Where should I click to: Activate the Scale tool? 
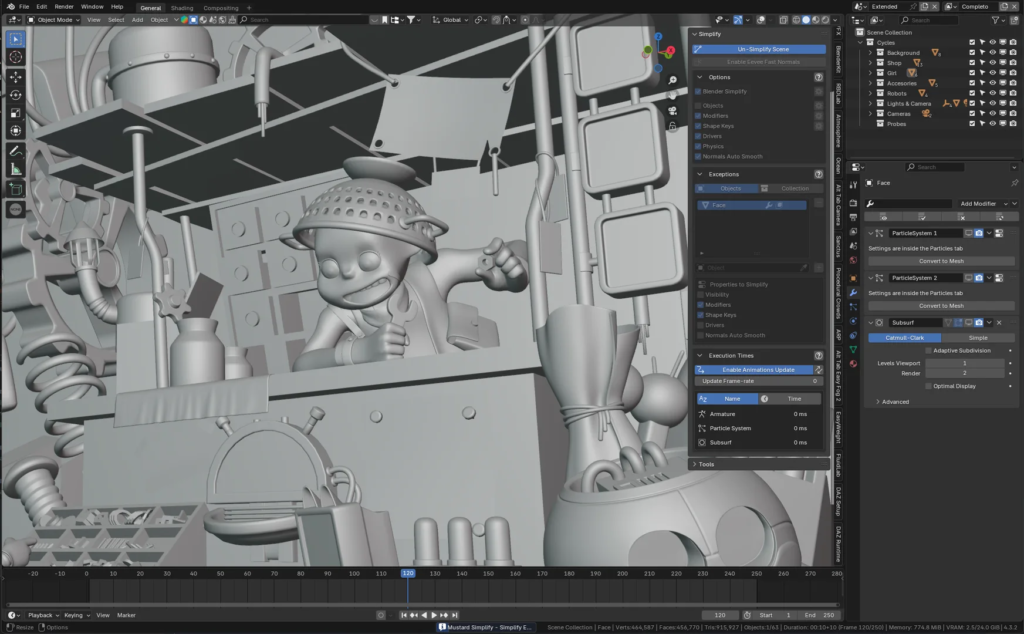[16, 113]
